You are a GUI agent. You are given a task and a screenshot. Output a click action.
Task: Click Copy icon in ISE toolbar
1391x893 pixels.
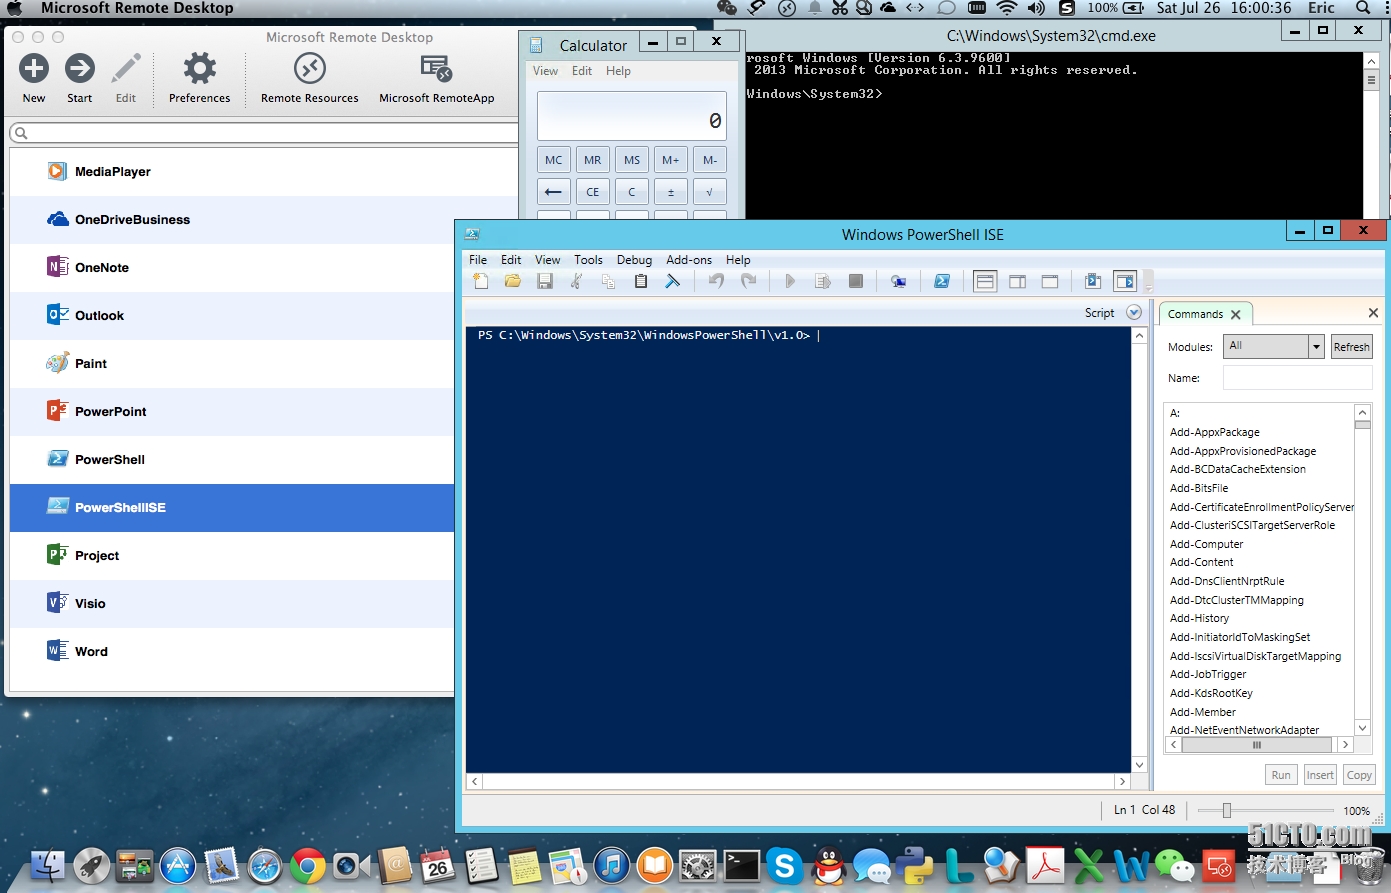pos(609,282)
